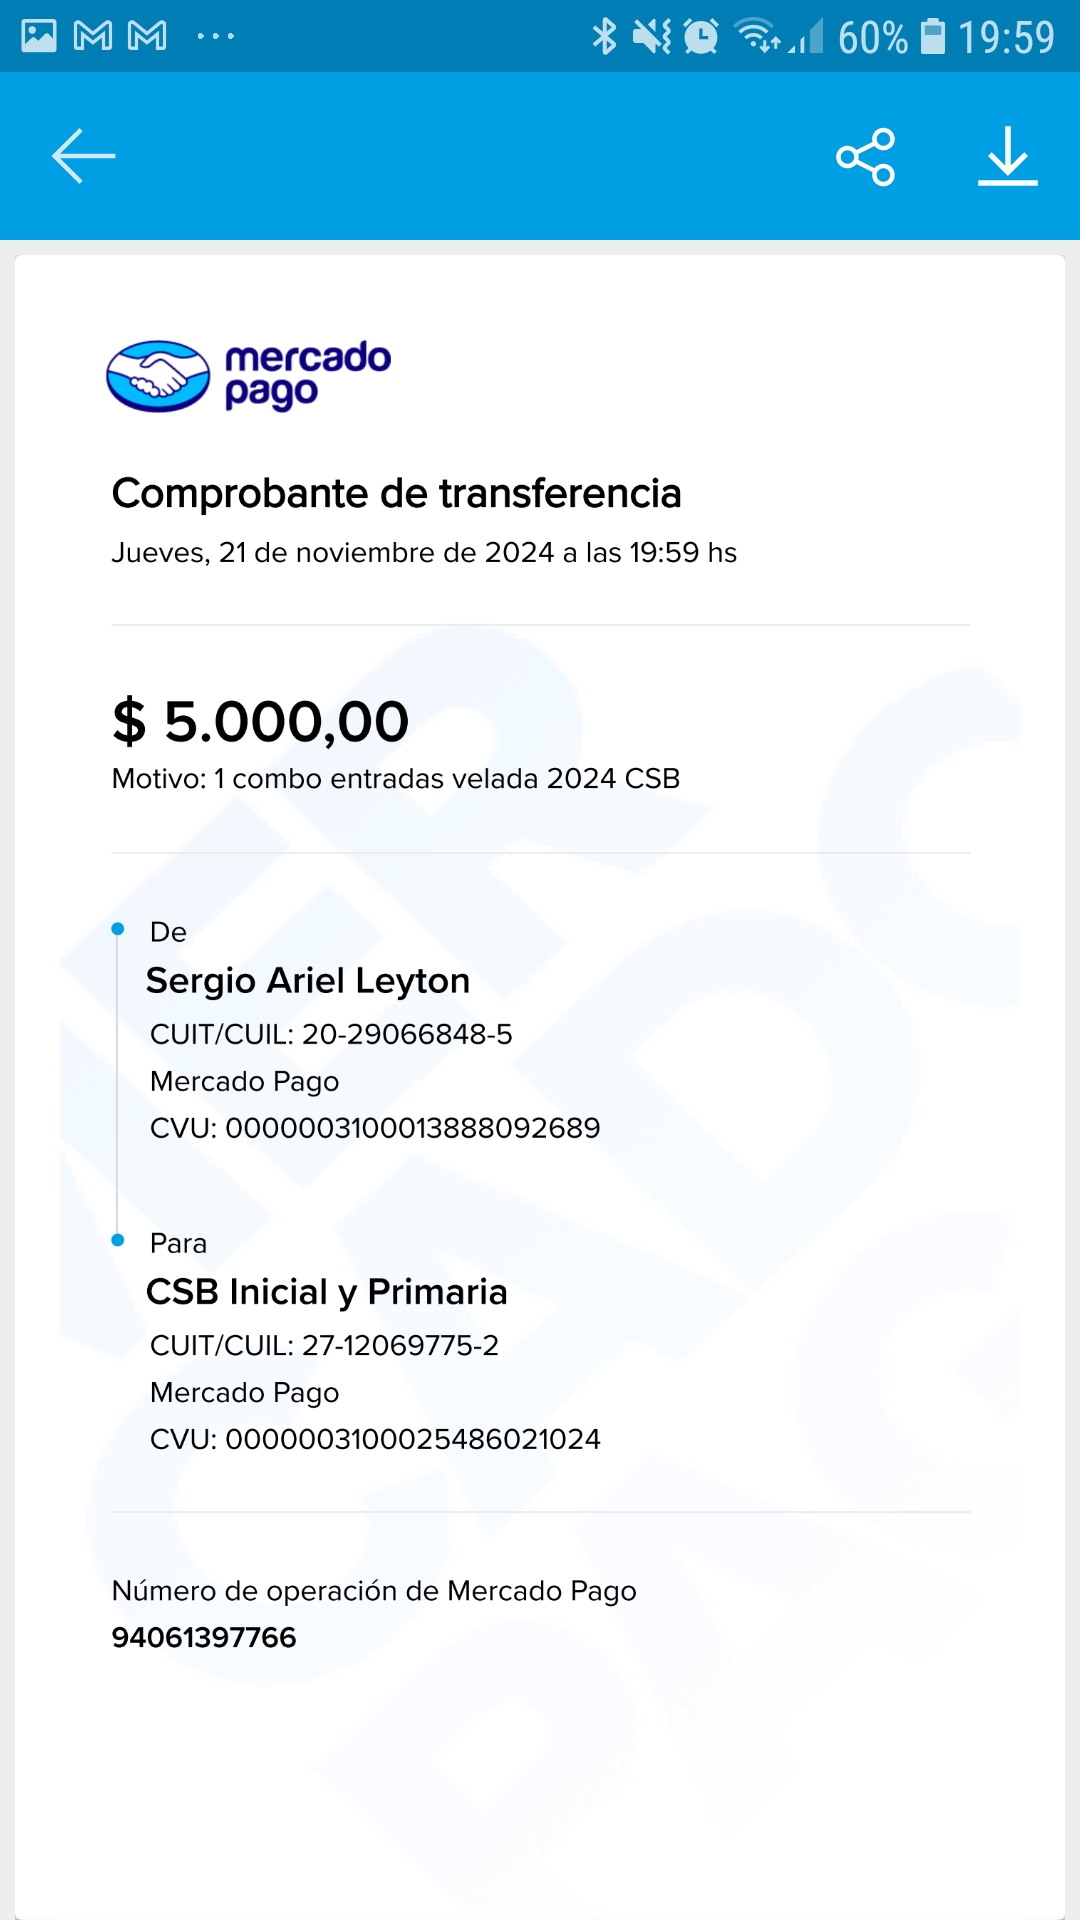
Task: Tap the sender name Sergio Ariel Leyton
Action: pos(308,981)
